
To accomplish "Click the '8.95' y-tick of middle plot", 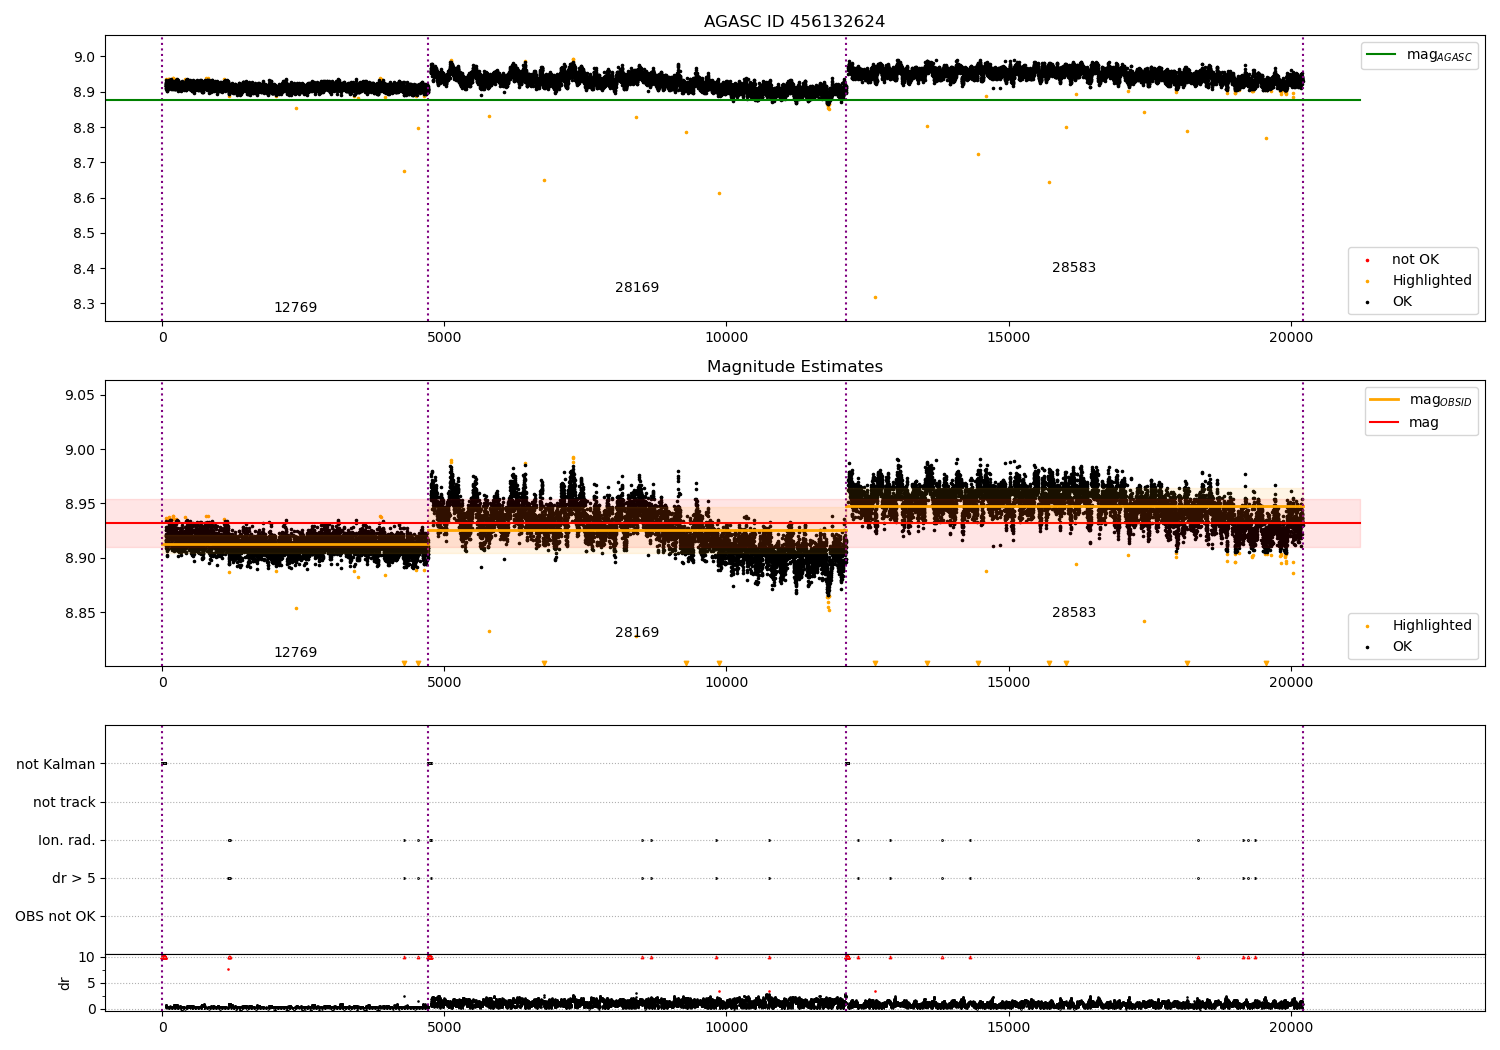I will 79,504.
